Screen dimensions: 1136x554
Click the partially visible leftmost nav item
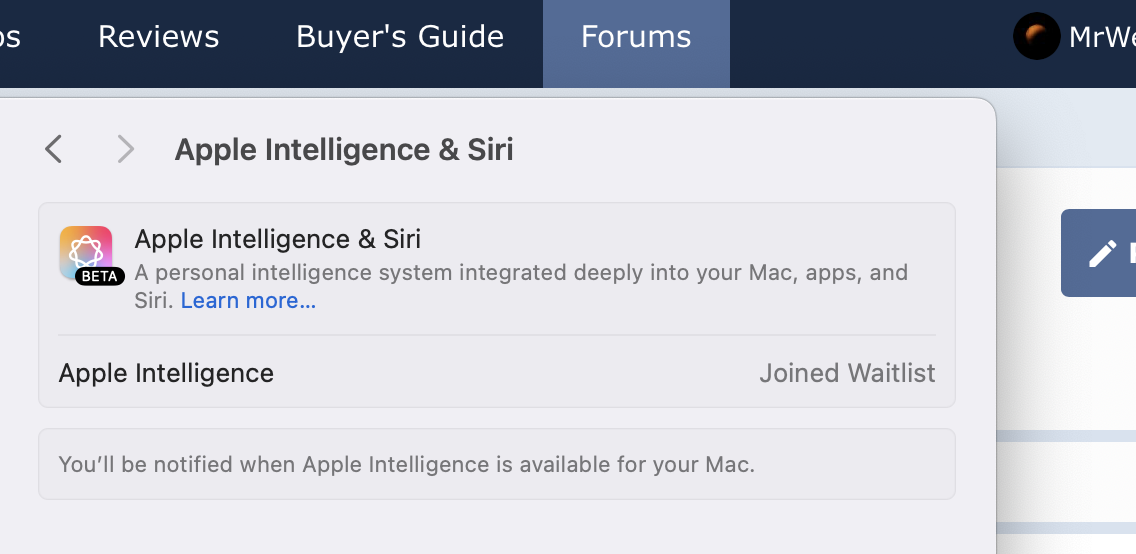(x=10, y=37)
